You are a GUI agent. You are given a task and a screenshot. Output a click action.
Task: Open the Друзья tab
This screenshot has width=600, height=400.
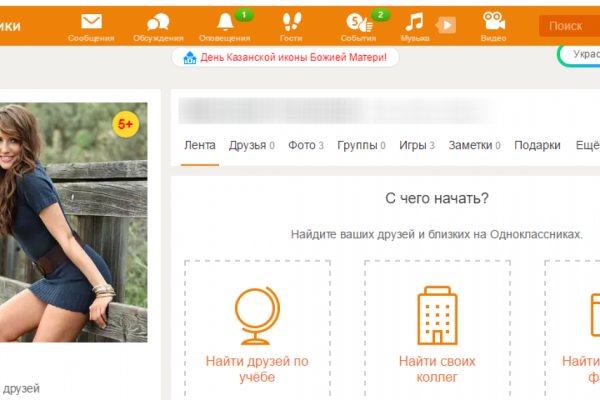[247, 145]
